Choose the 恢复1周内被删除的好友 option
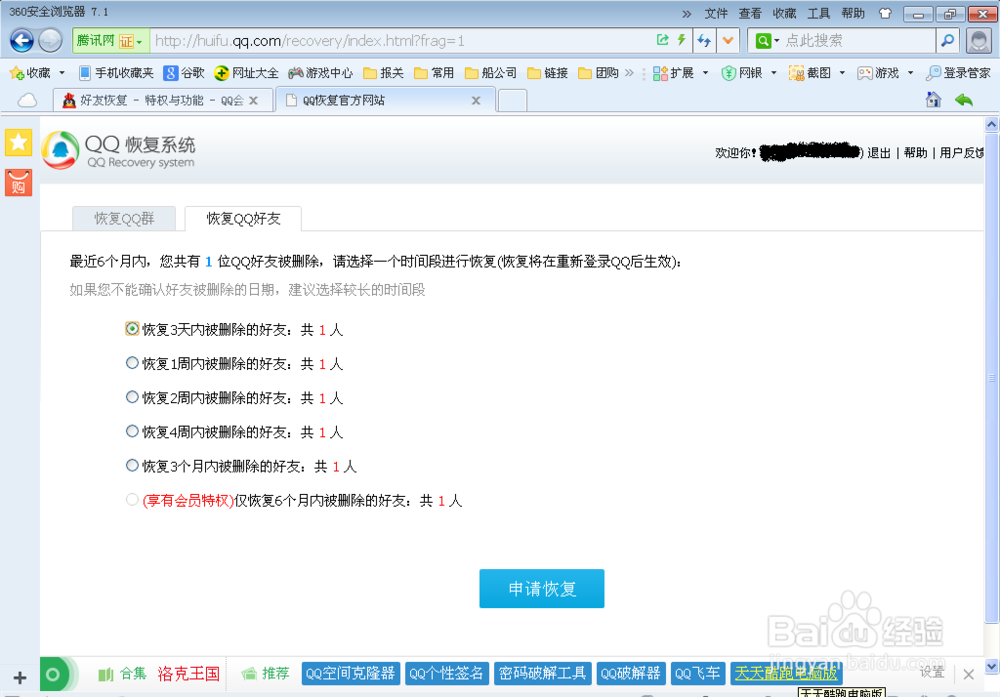 pyautogui.click(x=131, y=363)
